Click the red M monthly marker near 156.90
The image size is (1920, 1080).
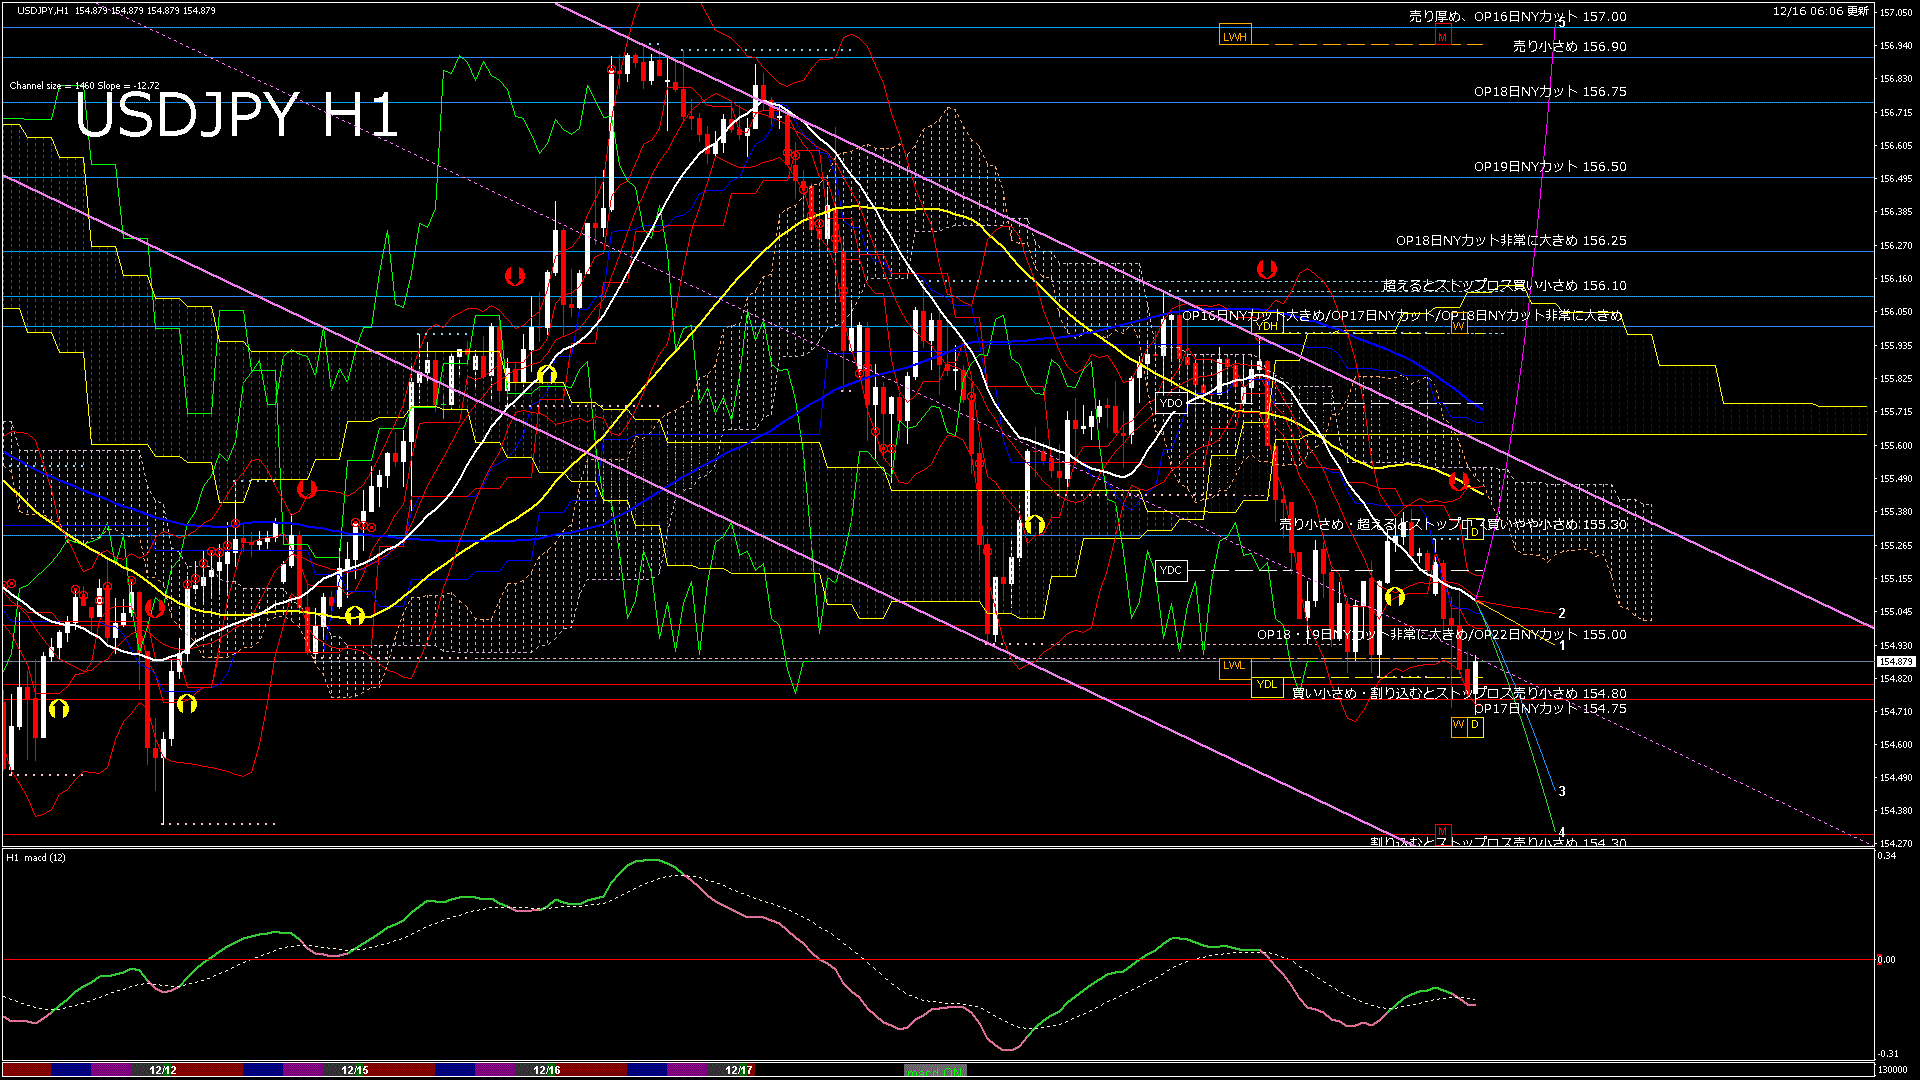click(1442, 36)
